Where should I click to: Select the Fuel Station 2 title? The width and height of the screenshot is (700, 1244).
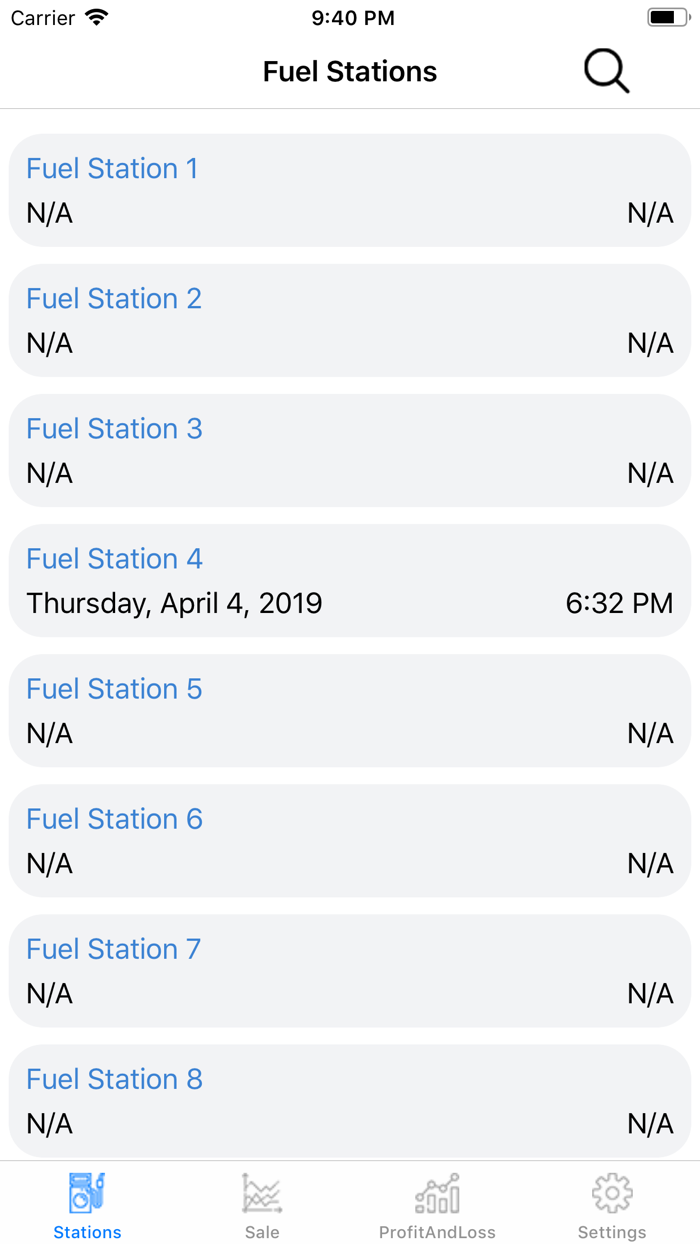click(x=114, y=299)
